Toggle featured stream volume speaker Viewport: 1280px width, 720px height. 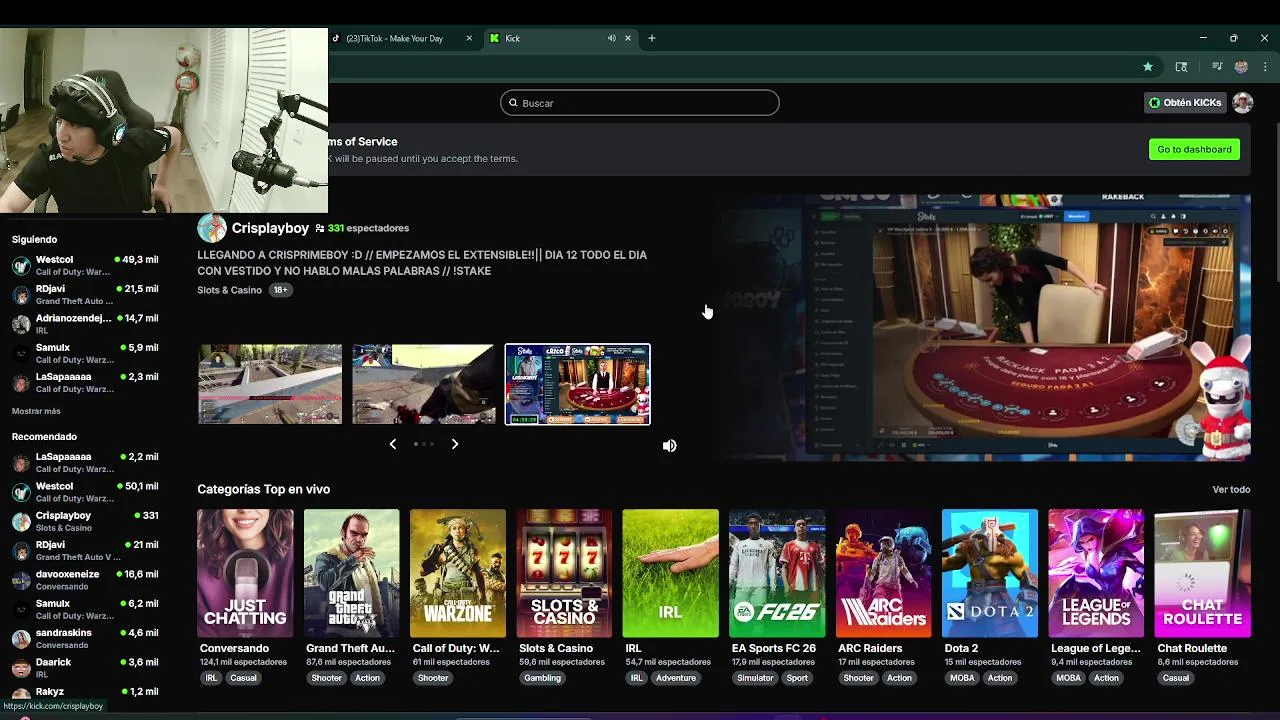coord(670,446)
